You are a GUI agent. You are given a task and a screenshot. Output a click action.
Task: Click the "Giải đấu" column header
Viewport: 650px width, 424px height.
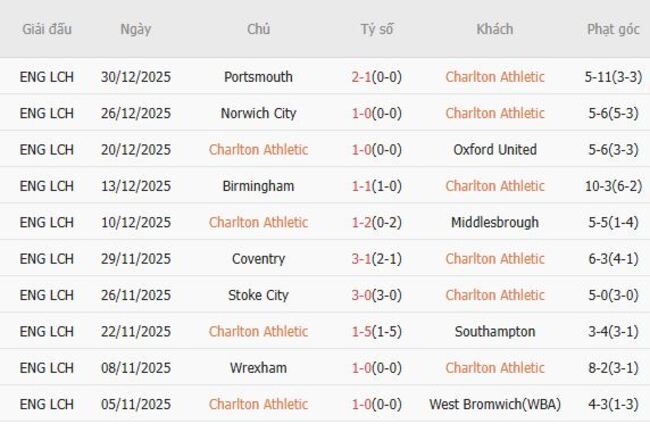(47, 29)
